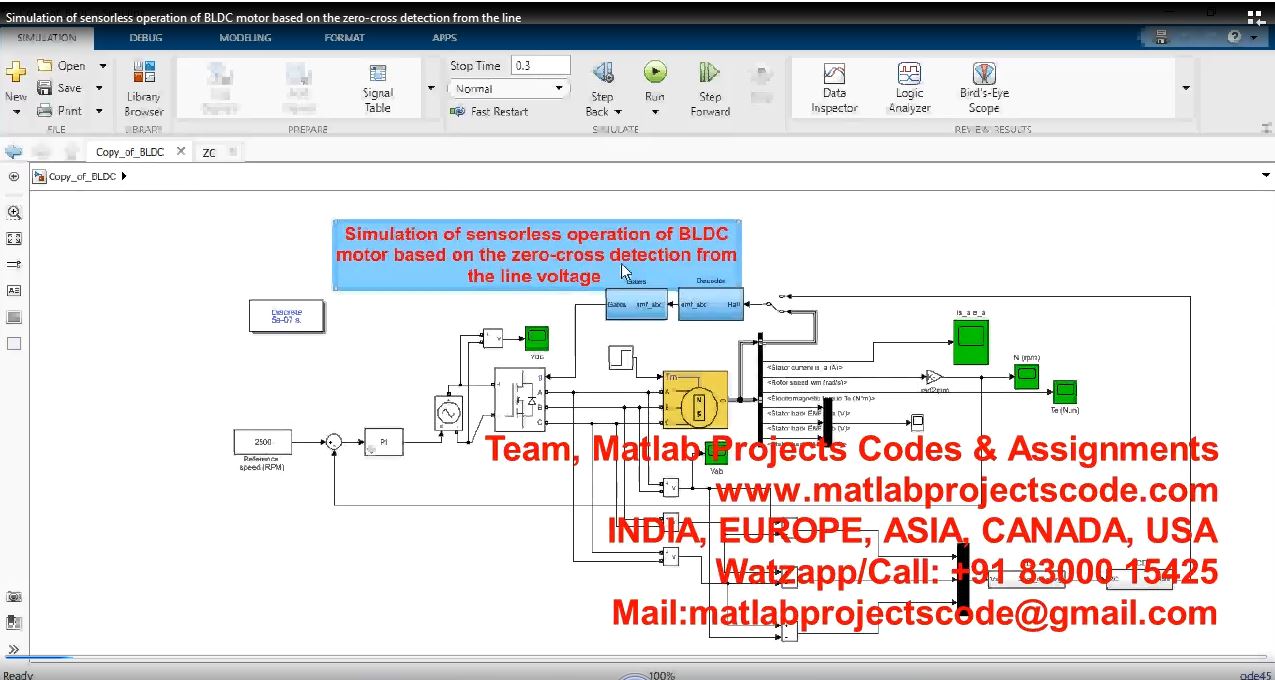This screenshot has width=1275, height=680.
Task: Open the MODELING tab
Action: pos(245,38)
